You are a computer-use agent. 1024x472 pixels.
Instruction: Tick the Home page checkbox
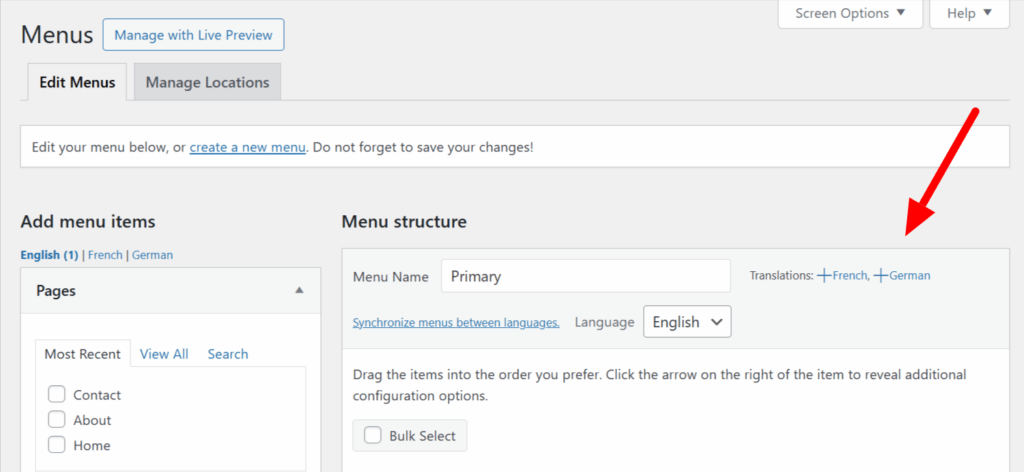coord(57,445)
